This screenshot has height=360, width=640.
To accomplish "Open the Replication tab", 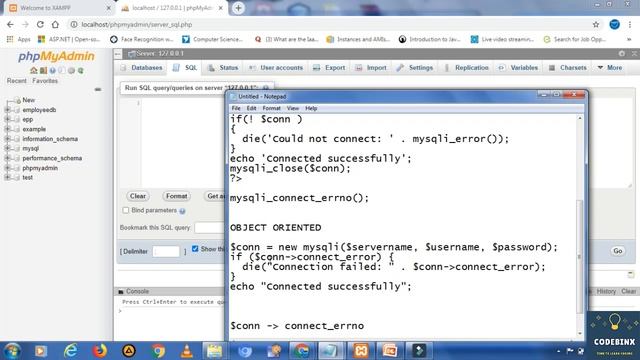I will [466, 68].
